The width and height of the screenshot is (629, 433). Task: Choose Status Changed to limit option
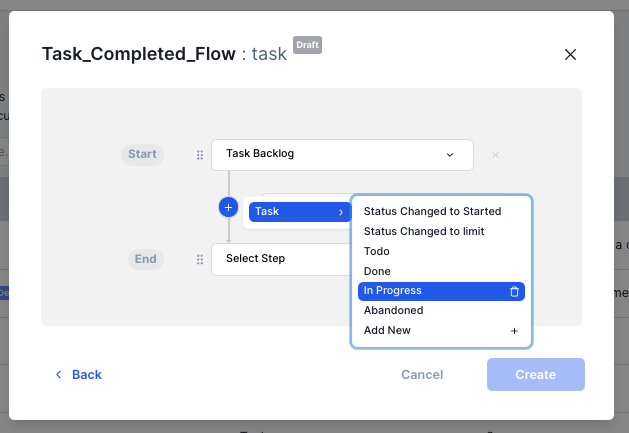(x=424, y=232)
